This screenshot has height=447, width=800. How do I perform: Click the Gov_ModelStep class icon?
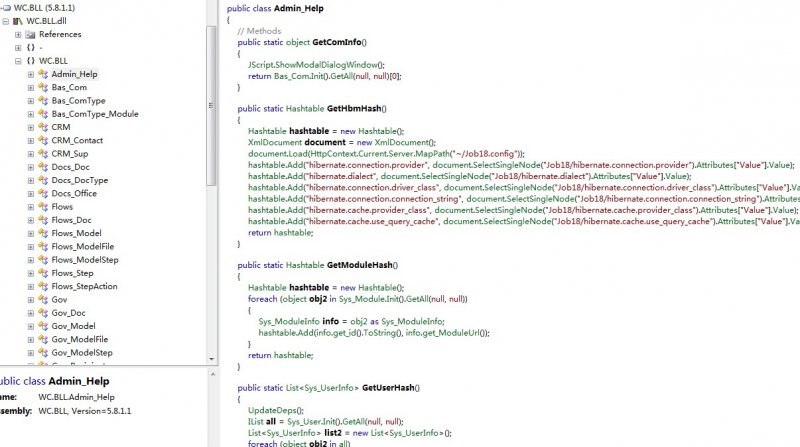[x=43, y=353]
